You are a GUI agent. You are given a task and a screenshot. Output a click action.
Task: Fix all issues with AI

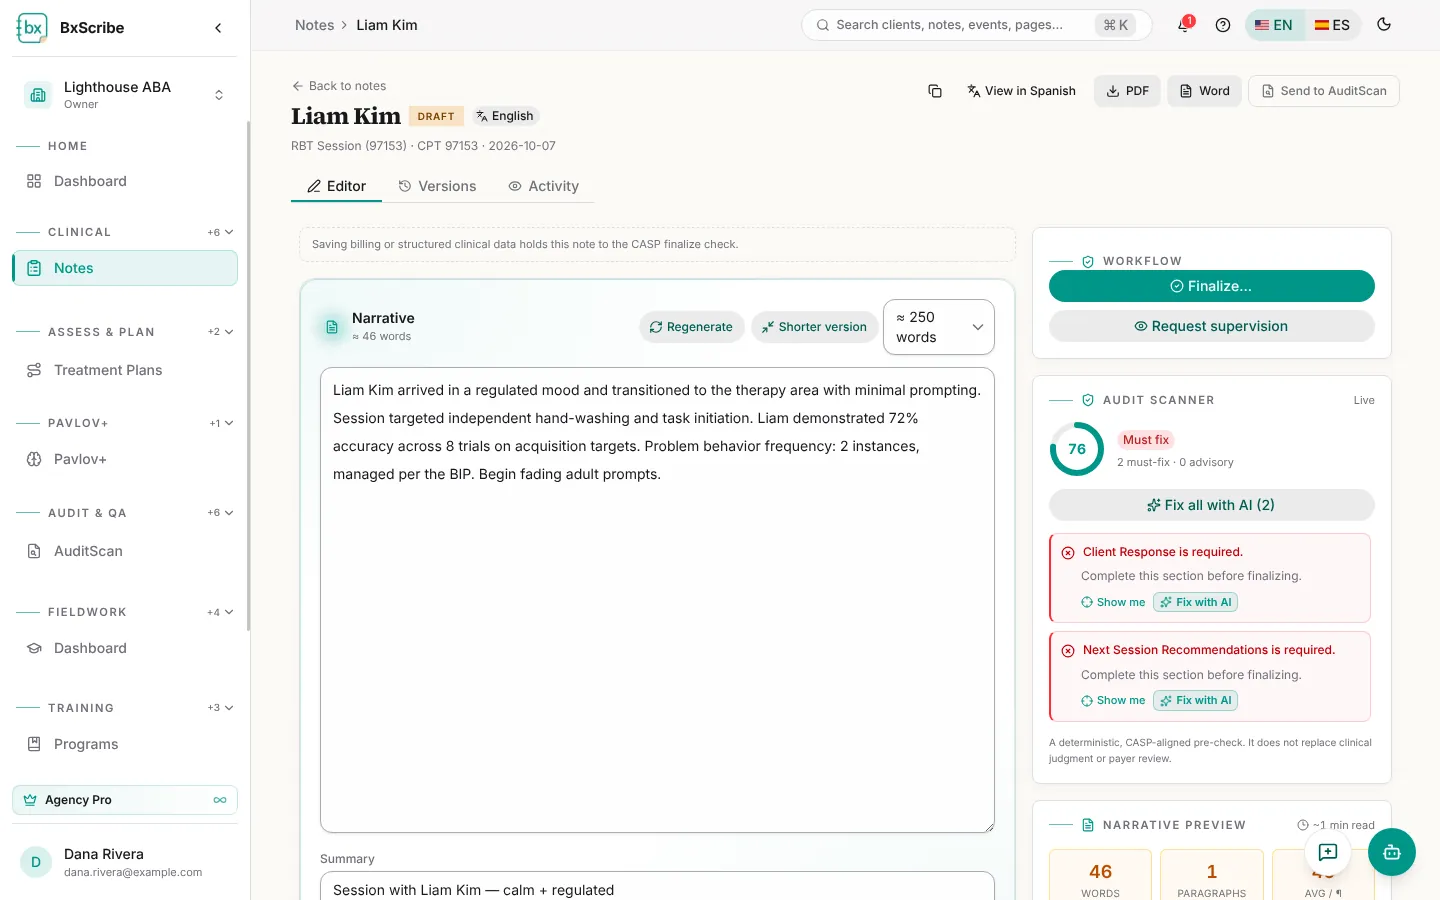1212,505
